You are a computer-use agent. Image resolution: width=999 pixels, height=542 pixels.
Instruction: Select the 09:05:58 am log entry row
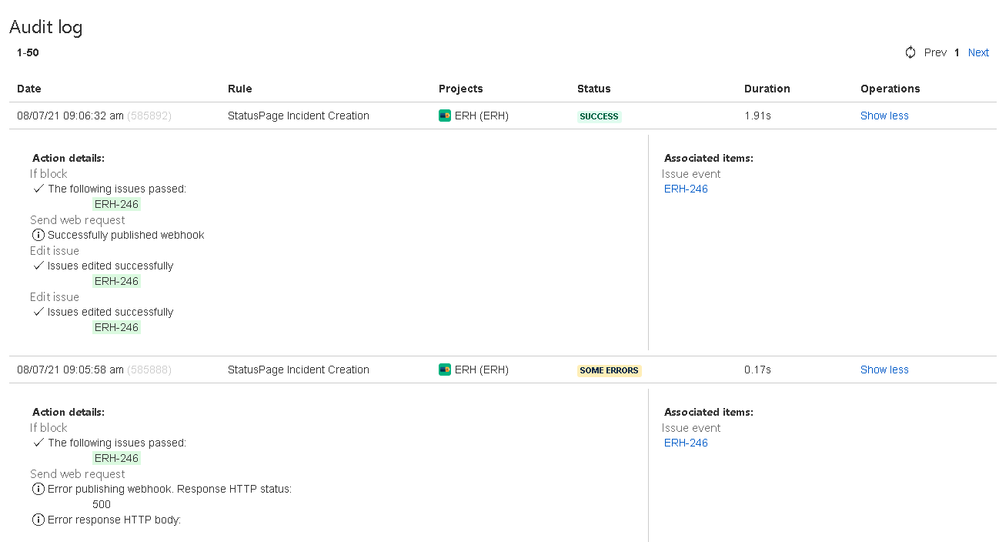point(503,369)
